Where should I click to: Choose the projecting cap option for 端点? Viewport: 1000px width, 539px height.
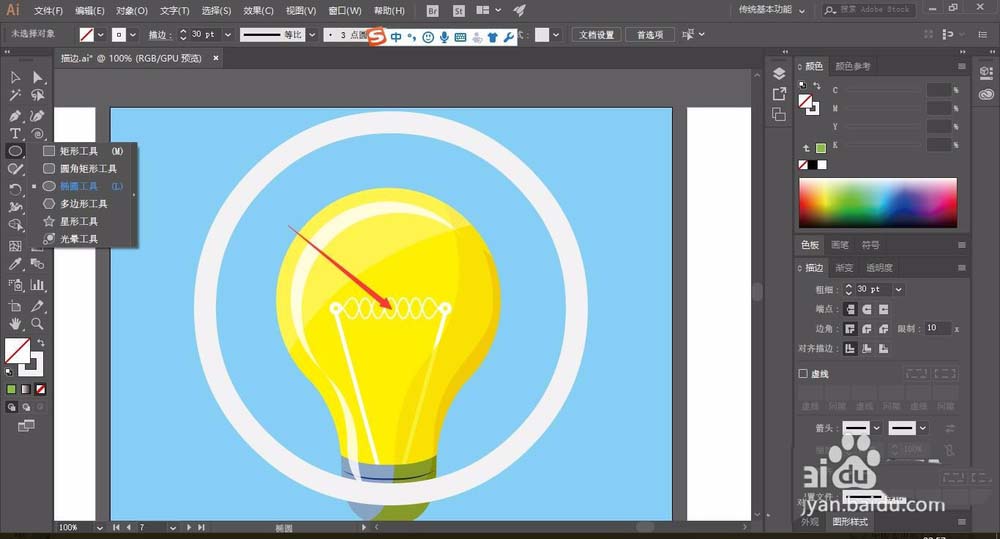tap(883, 309)
